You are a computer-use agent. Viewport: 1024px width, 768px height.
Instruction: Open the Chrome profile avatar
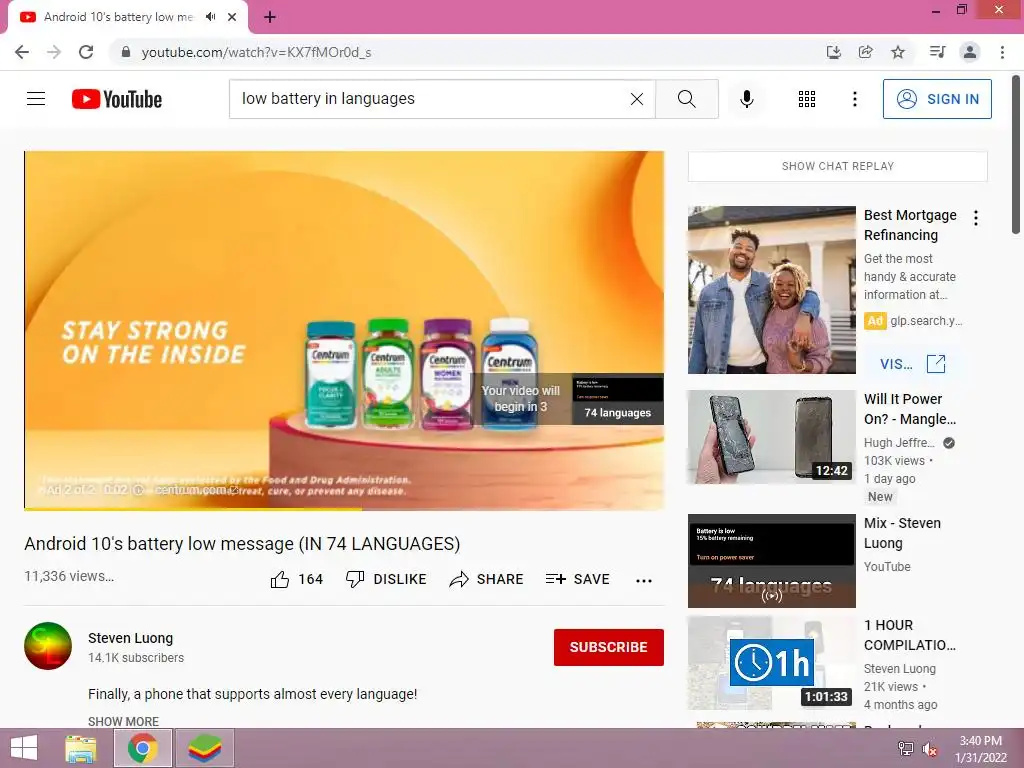[970, 52]
